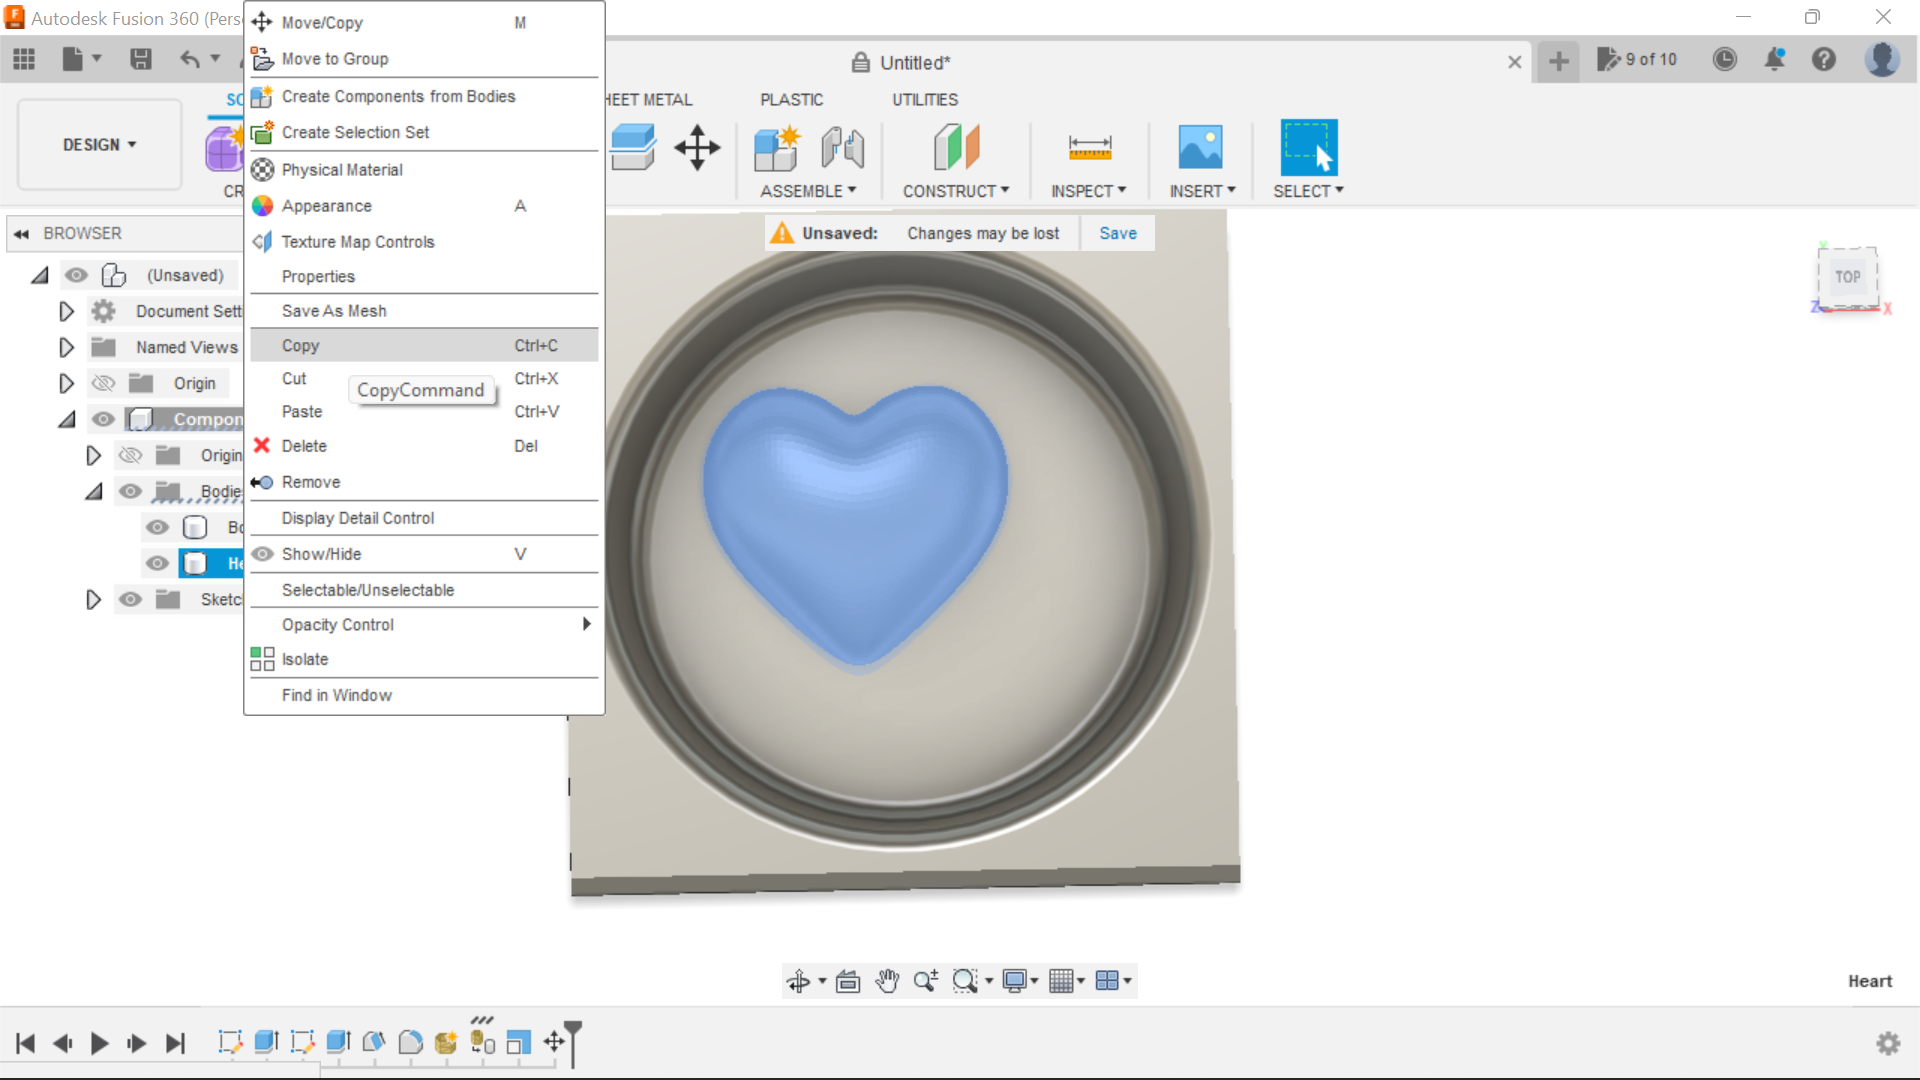Open the notifications bell icon
This screenshot has width=1920, height=1080.
coord(1775,60)
